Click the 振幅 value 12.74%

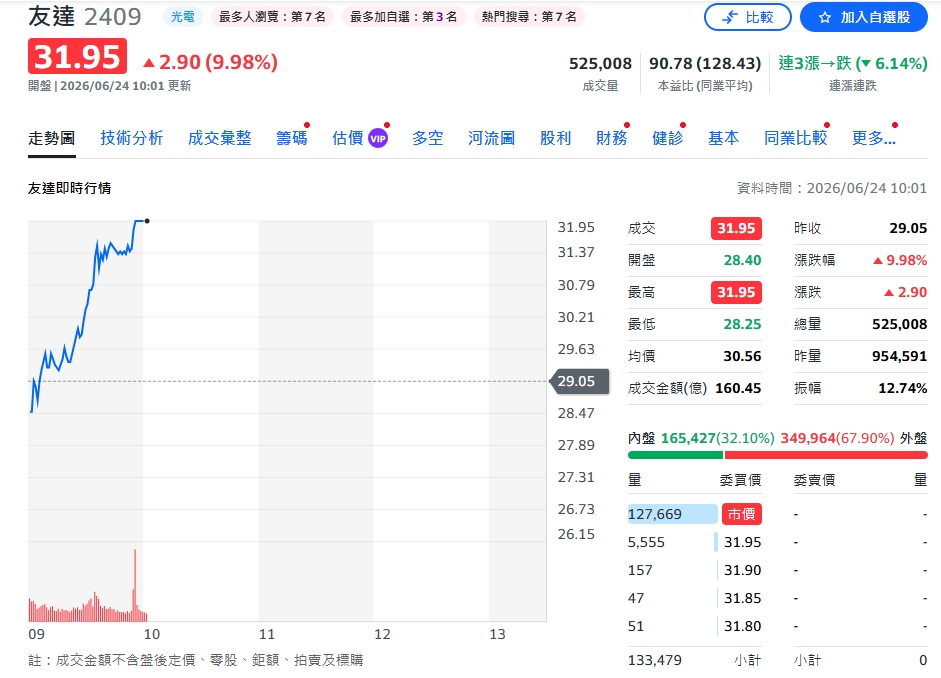click(903, 388)
